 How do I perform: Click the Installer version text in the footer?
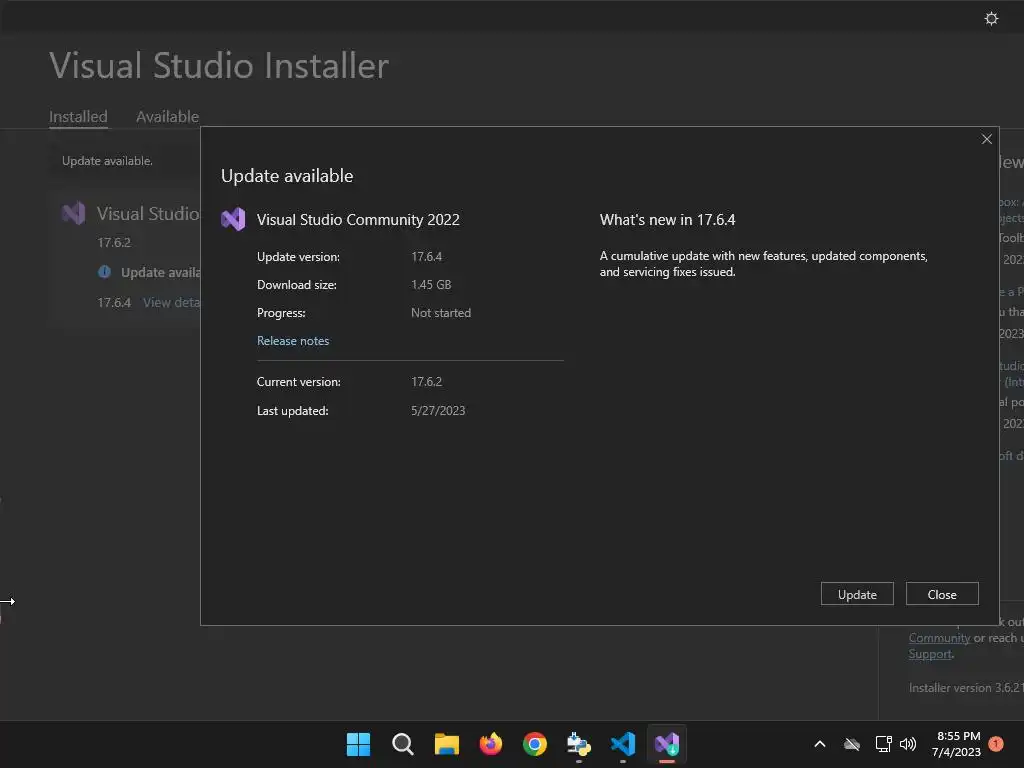coord(965,688)
